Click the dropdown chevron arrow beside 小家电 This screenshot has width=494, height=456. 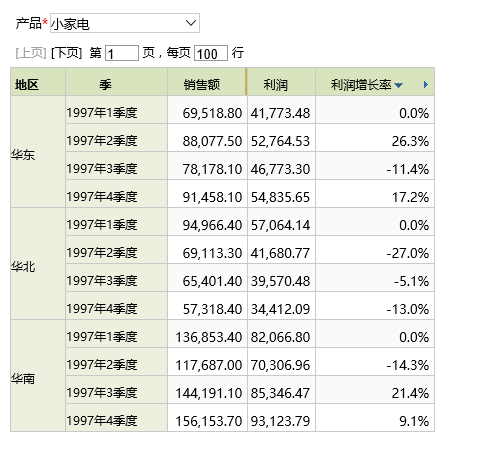pos(191,23)
